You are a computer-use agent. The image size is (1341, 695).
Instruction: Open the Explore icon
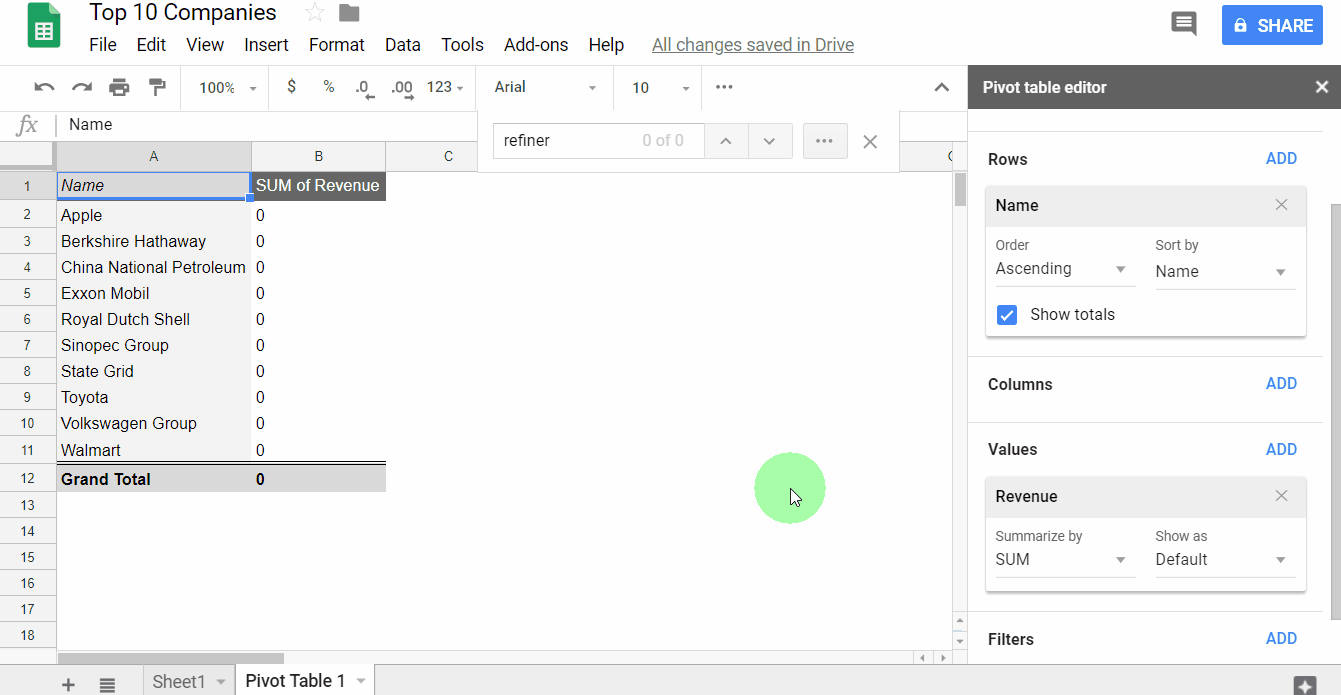1305,685
